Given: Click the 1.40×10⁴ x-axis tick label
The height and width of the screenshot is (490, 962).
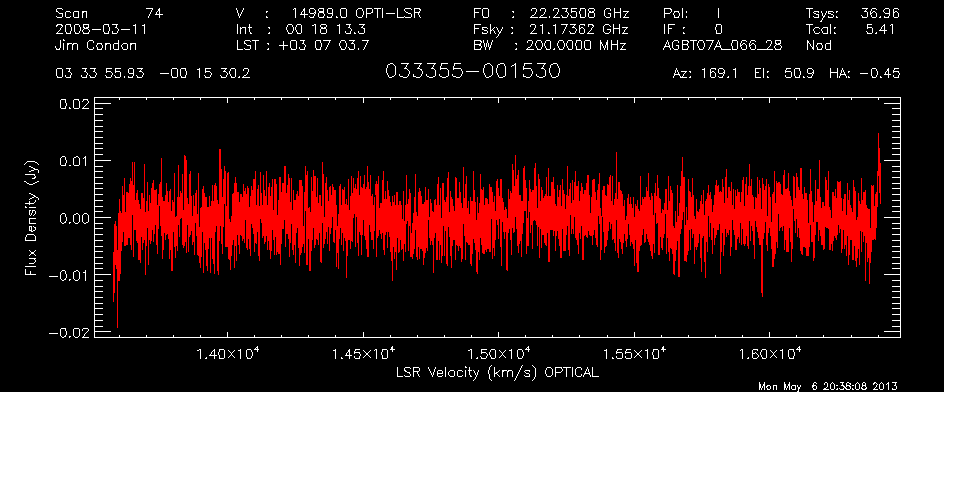Looking at the screenshot, I should (x=228, y=354).
